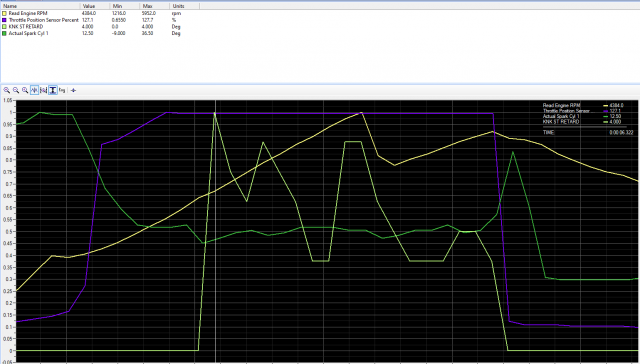Click the third zoom magnifier icon

[x=25, y=90]
